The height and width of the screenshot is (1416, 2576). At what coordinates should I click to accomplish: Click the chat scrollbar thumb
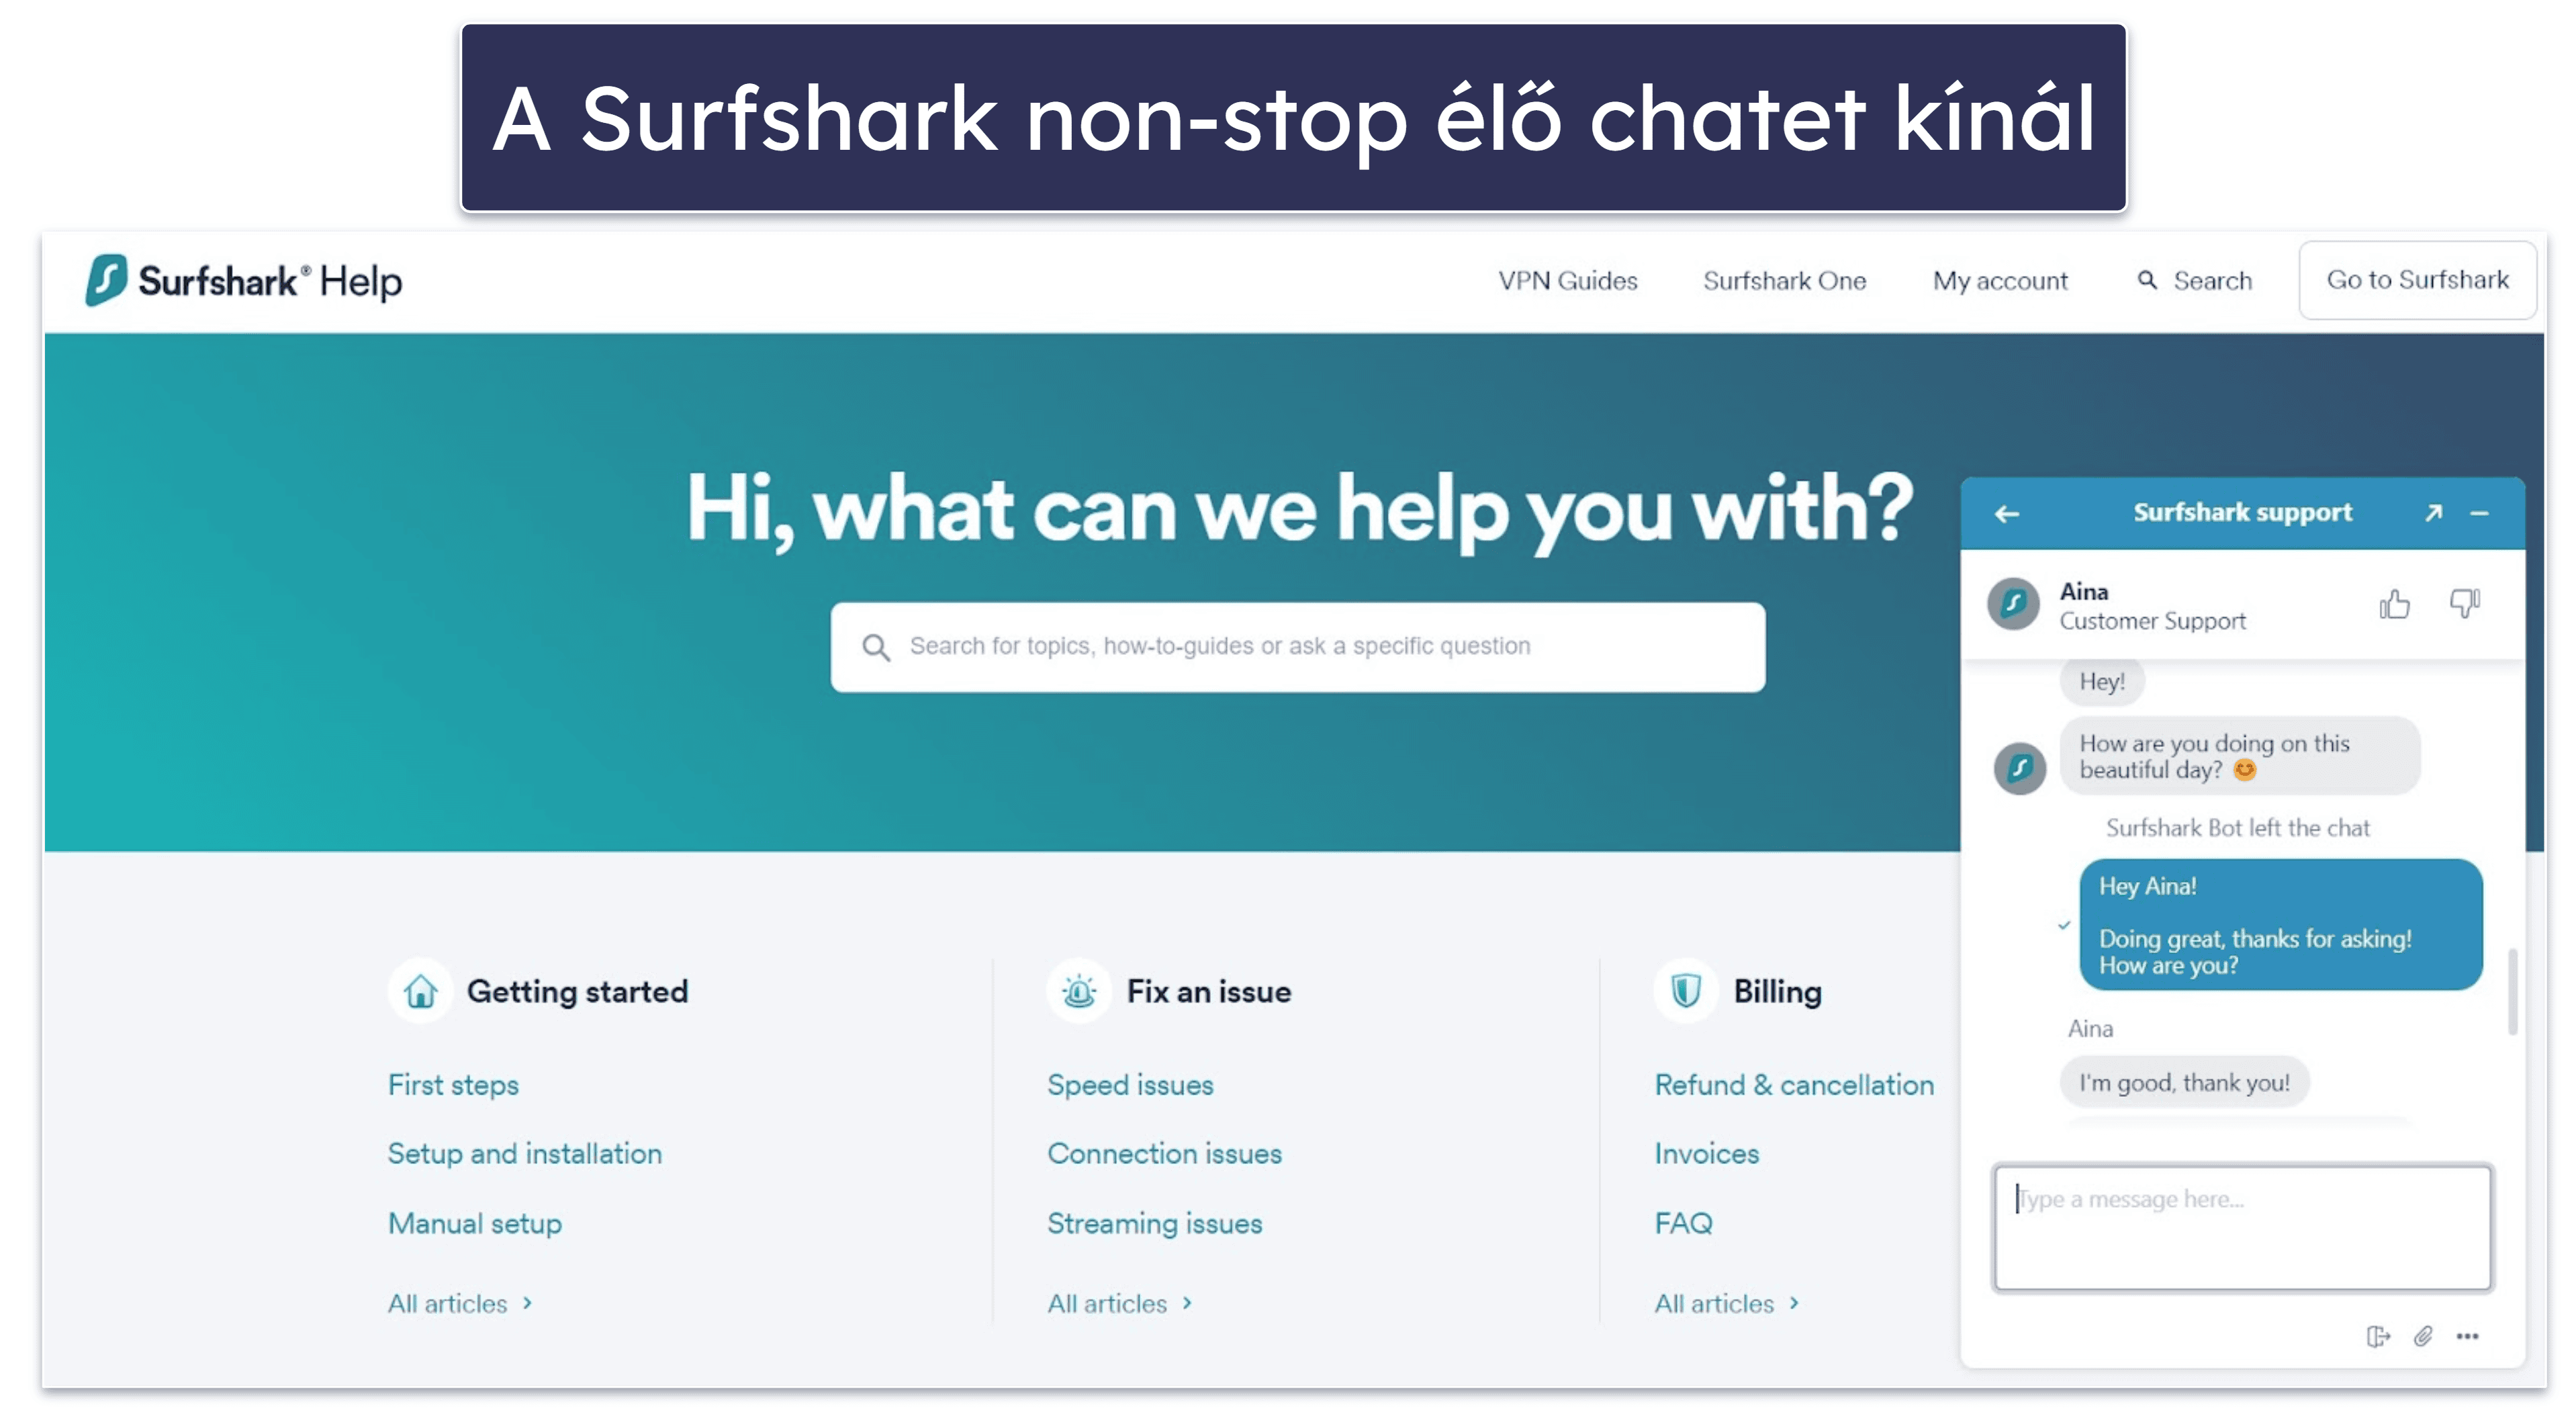pyautogui.click(x=2512, y=991)
